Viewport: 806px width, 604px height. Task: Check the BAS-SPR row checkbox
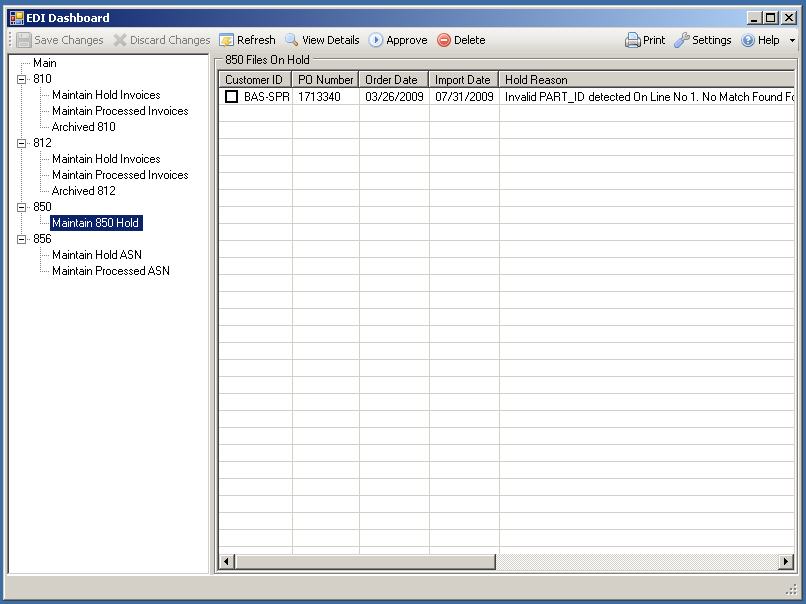(x=232, y=97)
